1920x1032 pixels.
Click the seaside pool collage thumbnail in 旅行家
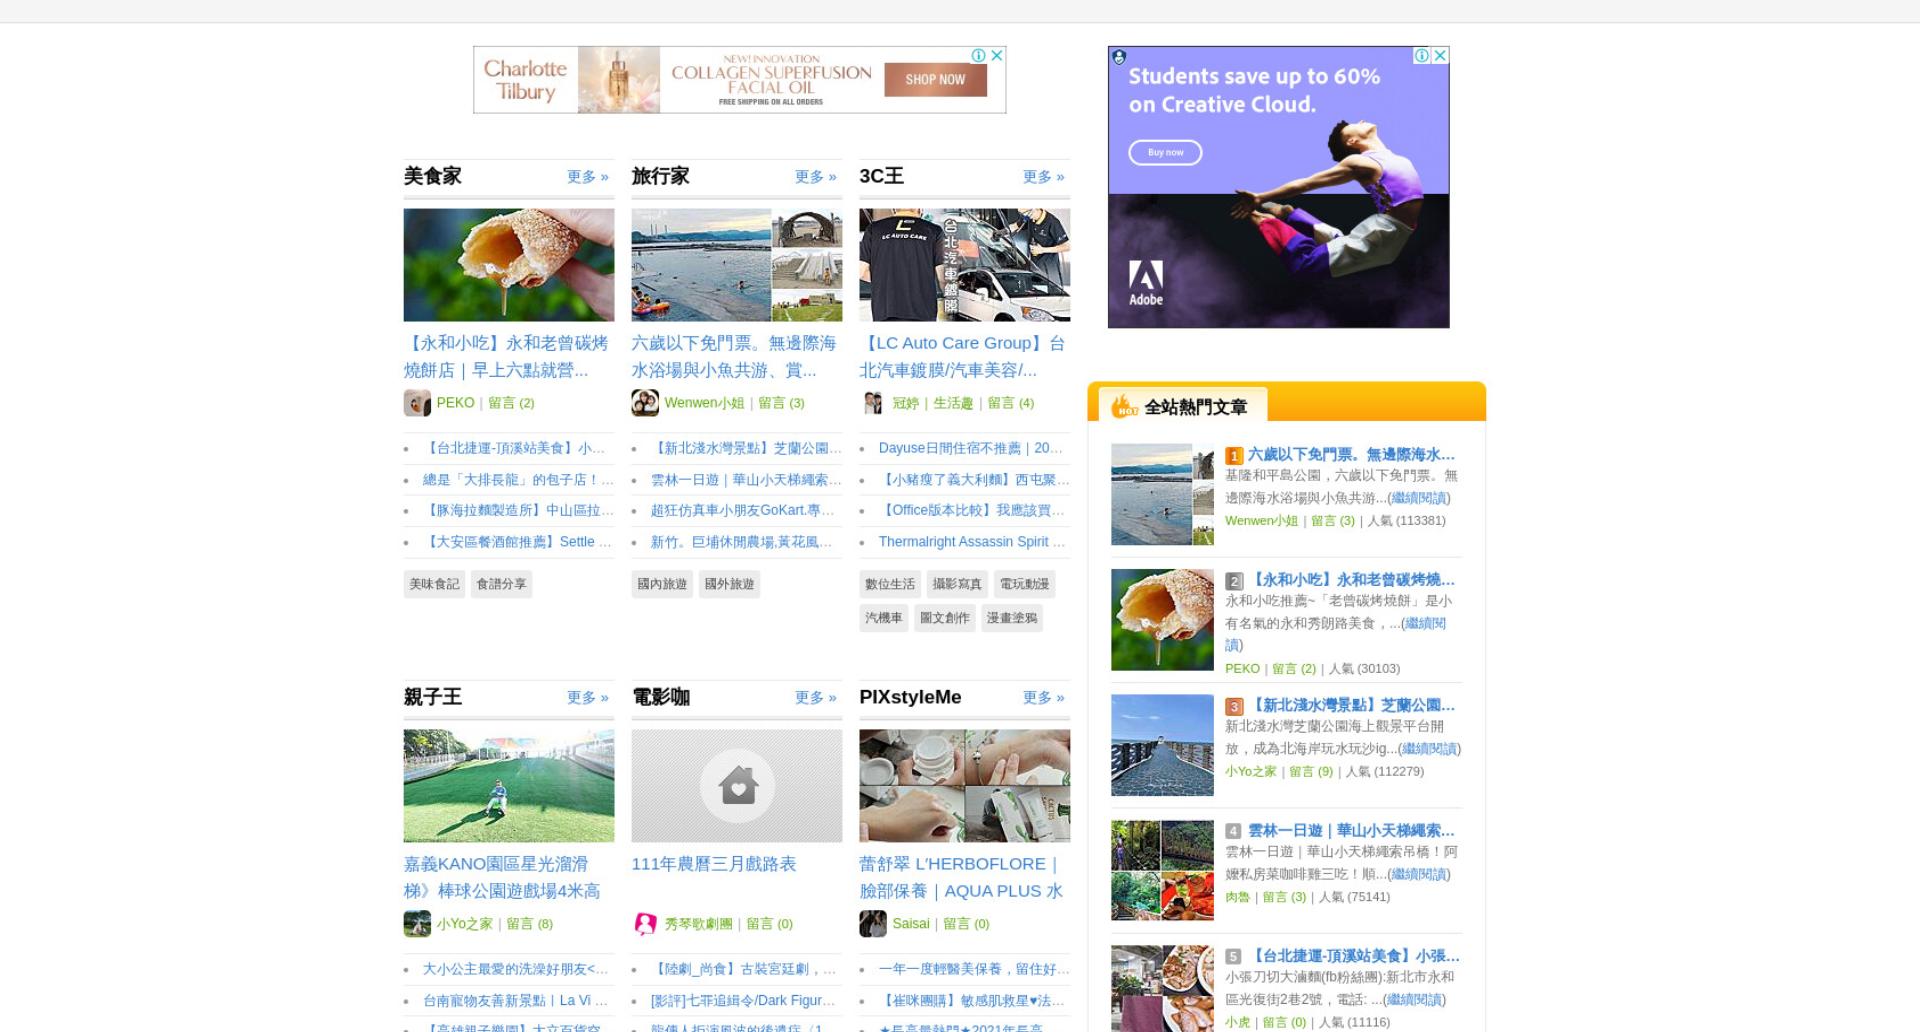pos(737,265)
